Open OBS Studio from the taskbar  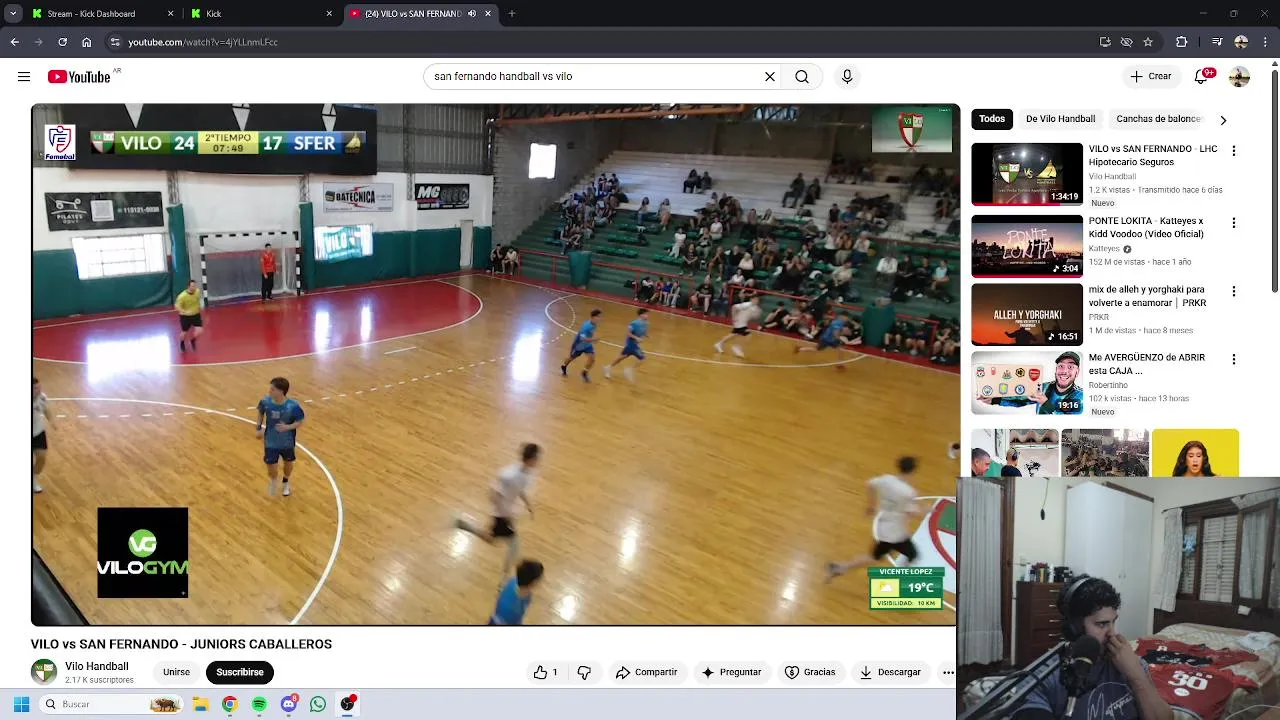pos(348,704)
